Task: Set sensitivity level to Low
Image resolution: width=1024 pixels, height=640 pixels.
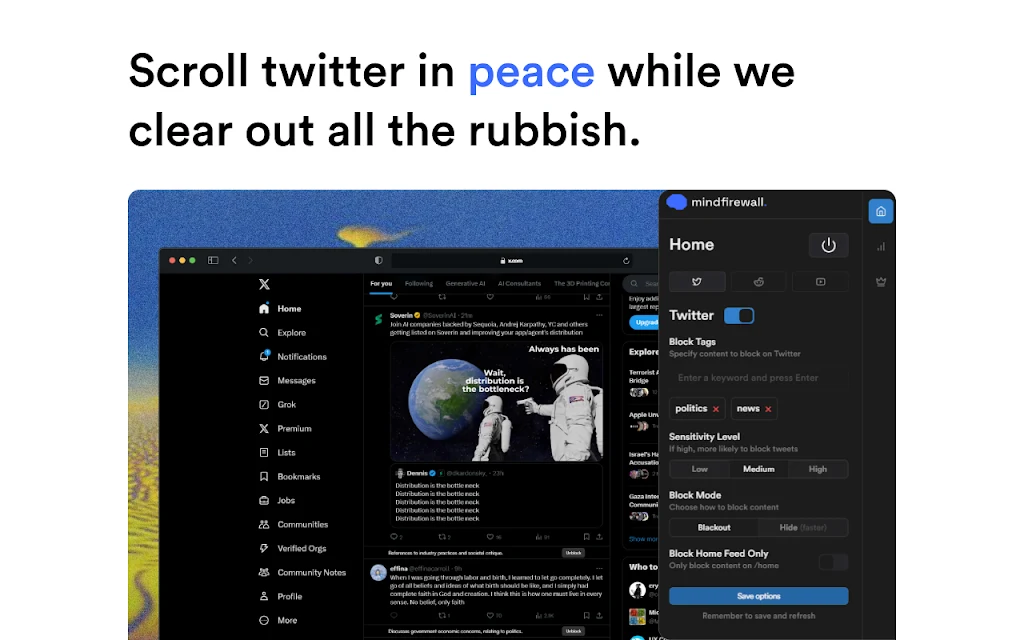Action: (x=699, y=469)
